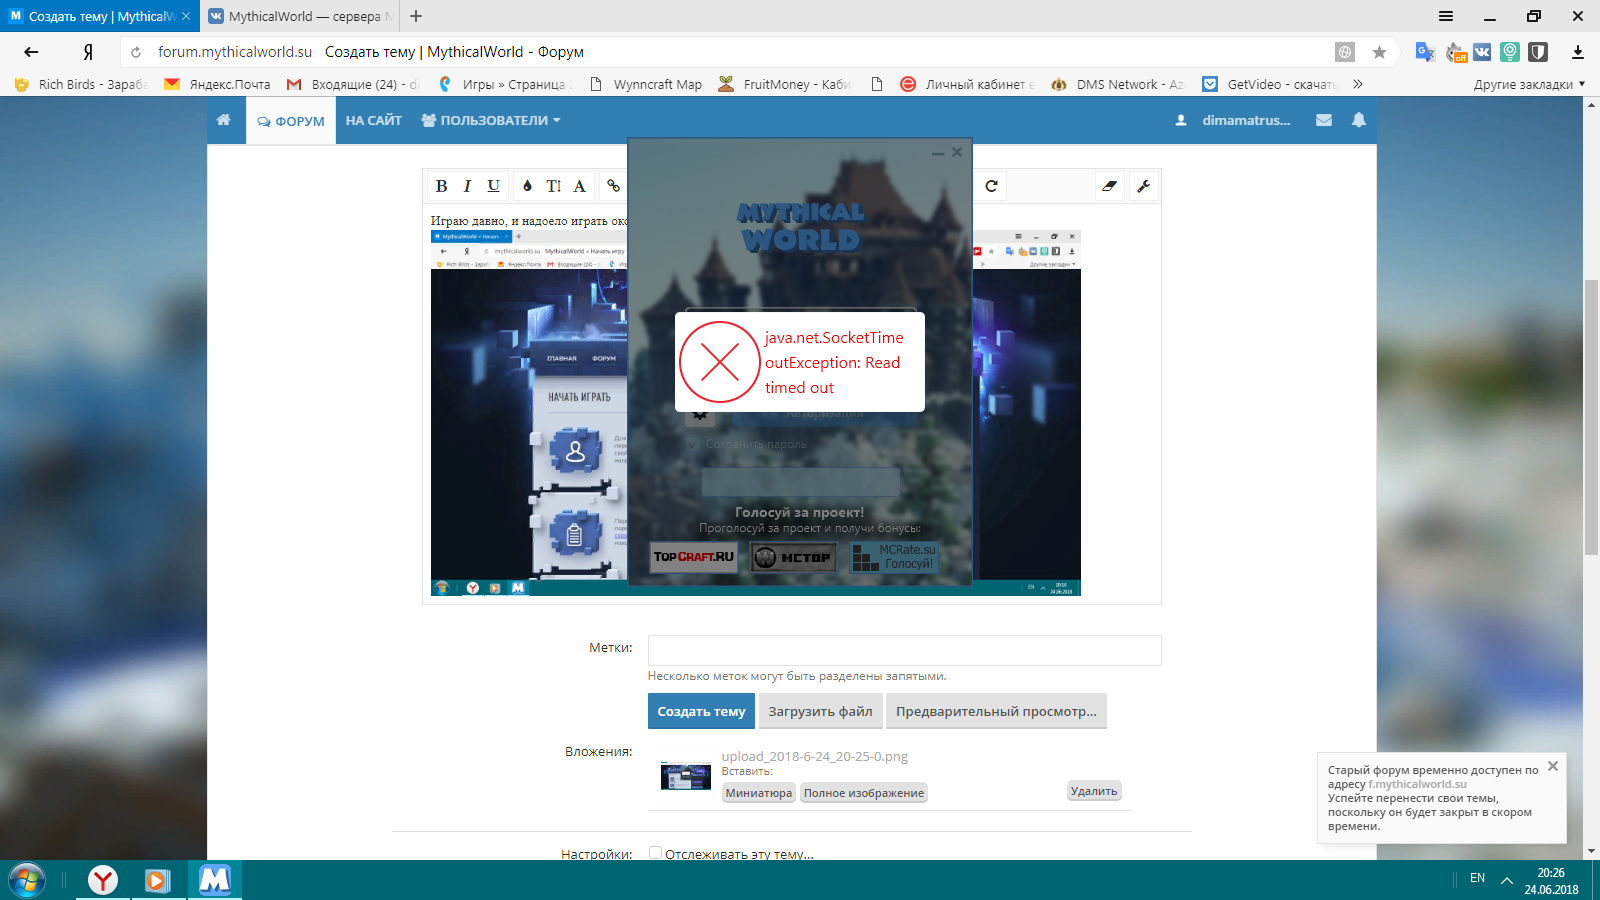Insert attachment as 'Миниатюра'
Image resolution: width=1600 pixels, height=900 pixels.
pos(759,793)
